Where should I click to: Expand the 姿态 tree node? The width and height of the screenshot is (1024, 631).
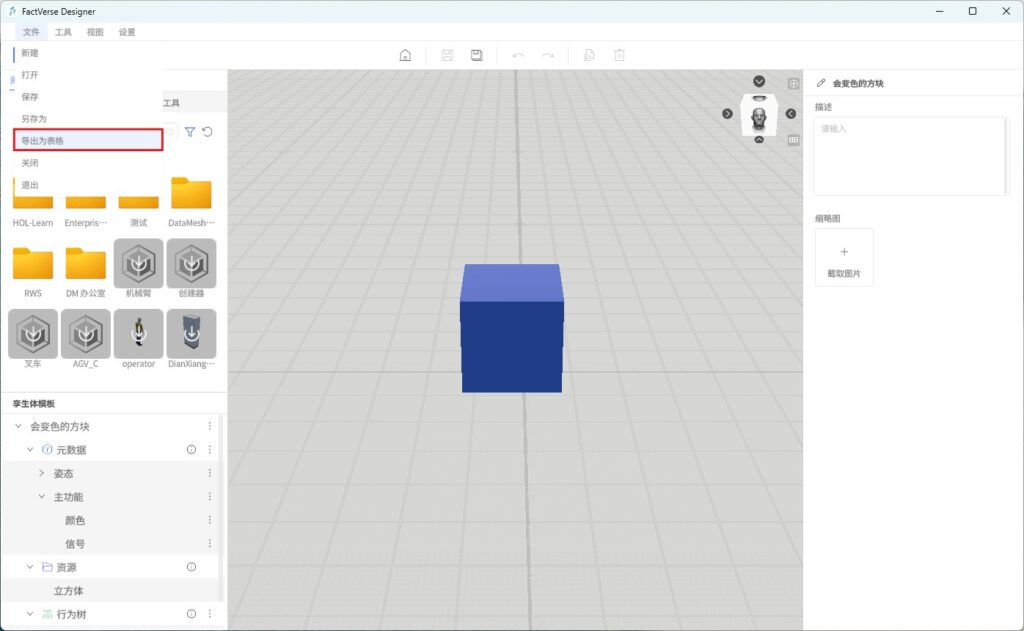coord(42,473)
